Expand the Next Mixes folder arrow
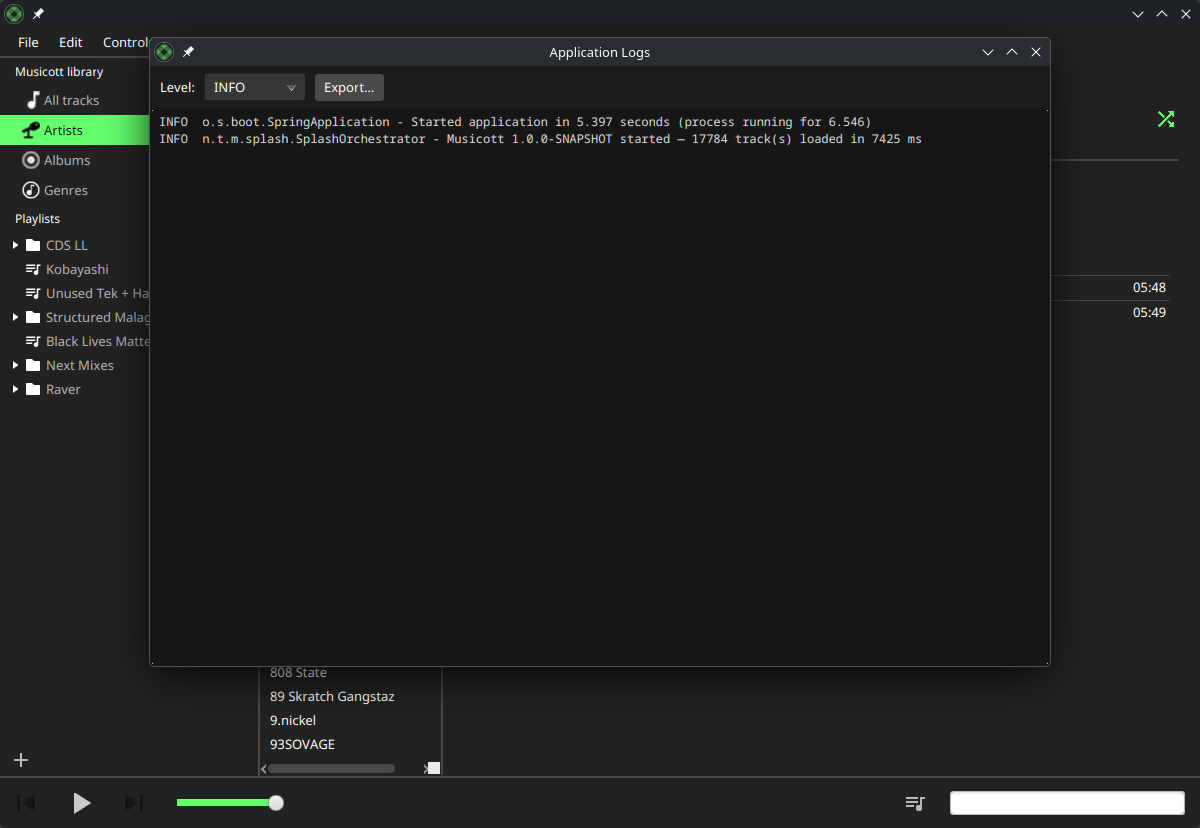Image resolution: width=1200 pixels, height=828 pixels. (x=15, y=365)
